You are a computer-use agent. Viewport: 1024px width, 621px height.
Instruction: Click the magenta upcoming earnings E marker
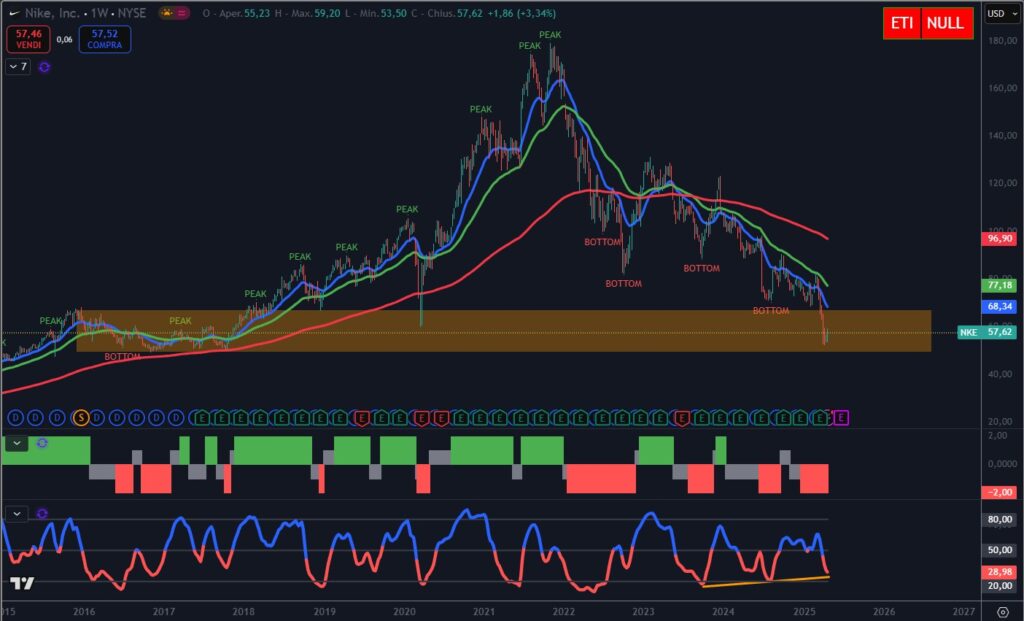(x=842, y=416)
